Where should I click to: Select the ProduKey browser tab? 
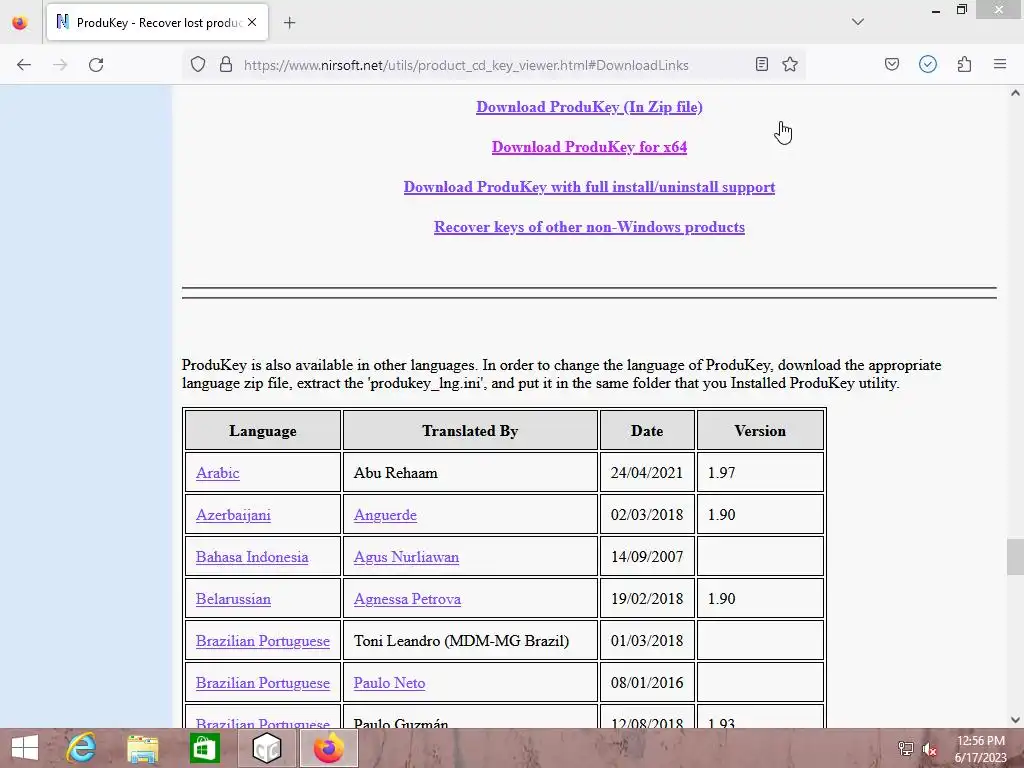(x=157, y=22)
